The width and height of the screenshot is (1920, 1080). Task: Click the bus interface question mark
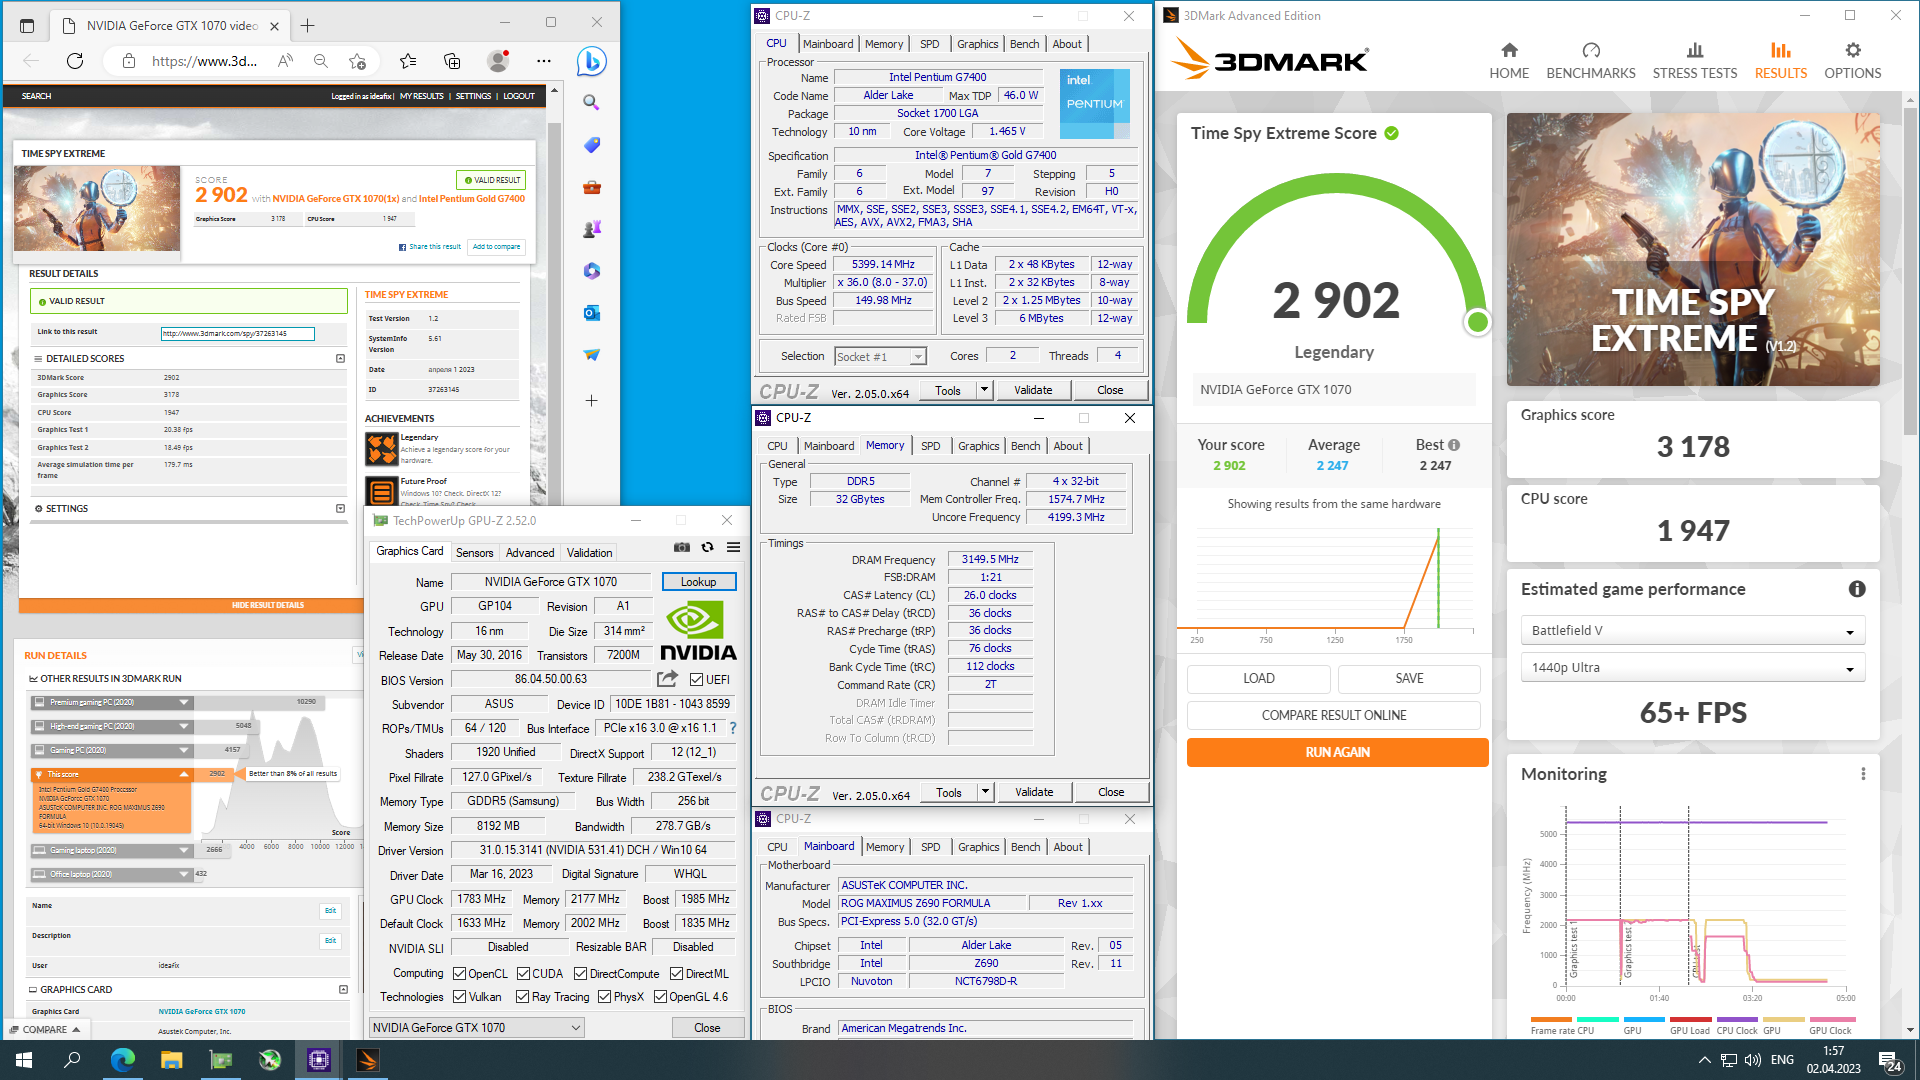tap(733, 728)
